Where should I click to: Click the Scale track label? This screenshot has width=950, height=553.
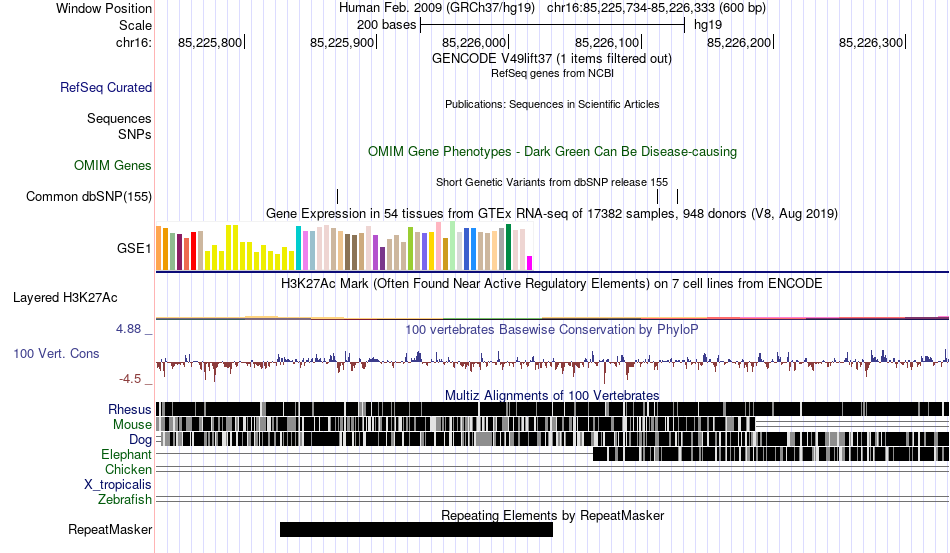point(136,25)
